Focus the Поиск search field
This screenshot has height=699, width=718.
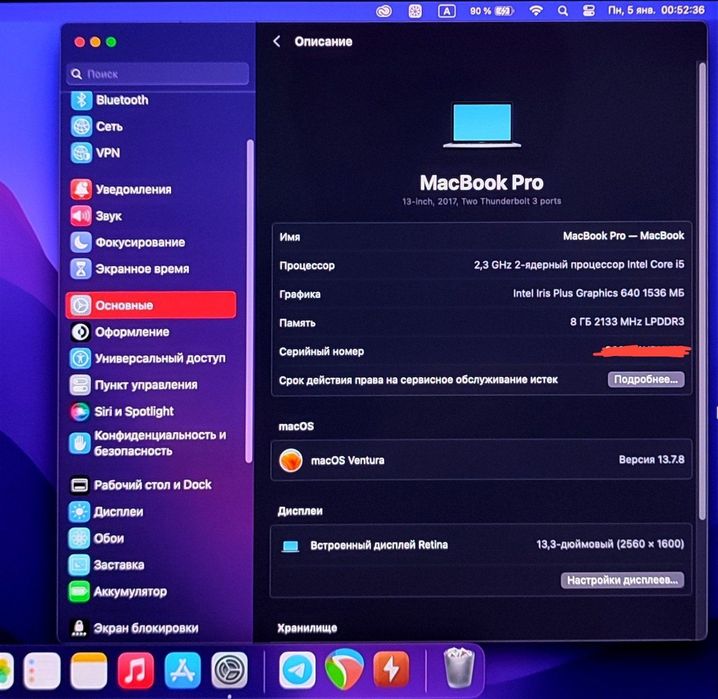(158, 74)
